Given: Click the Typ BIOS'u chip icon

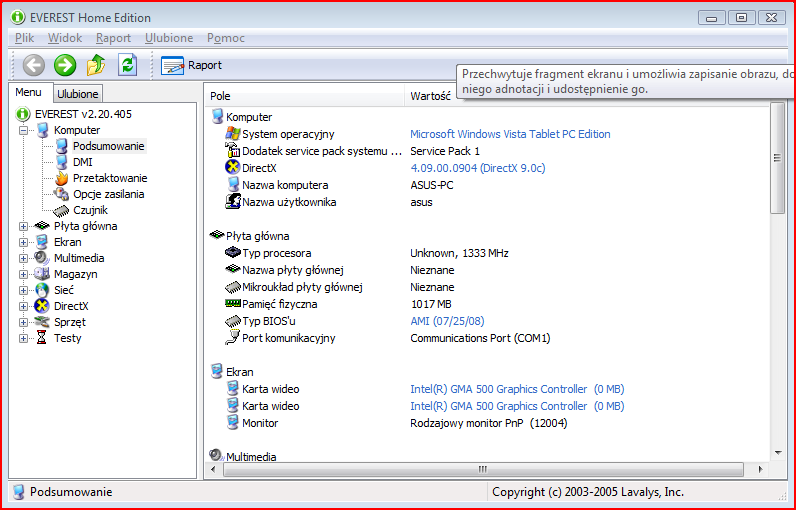Looking at the screenshot, I should (x=233, y=321).
